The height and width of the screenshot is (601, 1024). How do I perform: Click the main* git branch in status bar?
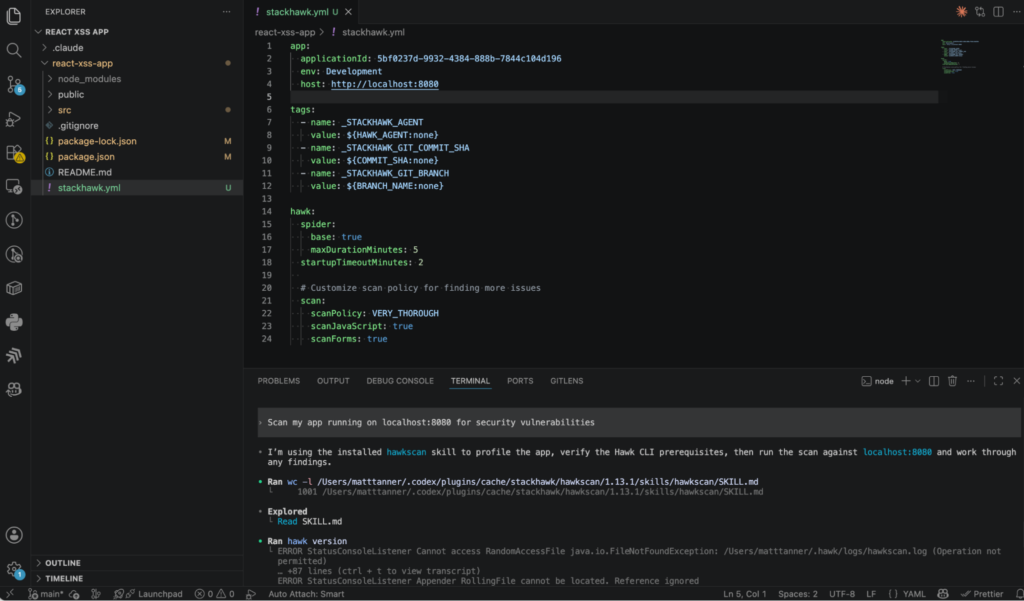[x=46, y=594]
